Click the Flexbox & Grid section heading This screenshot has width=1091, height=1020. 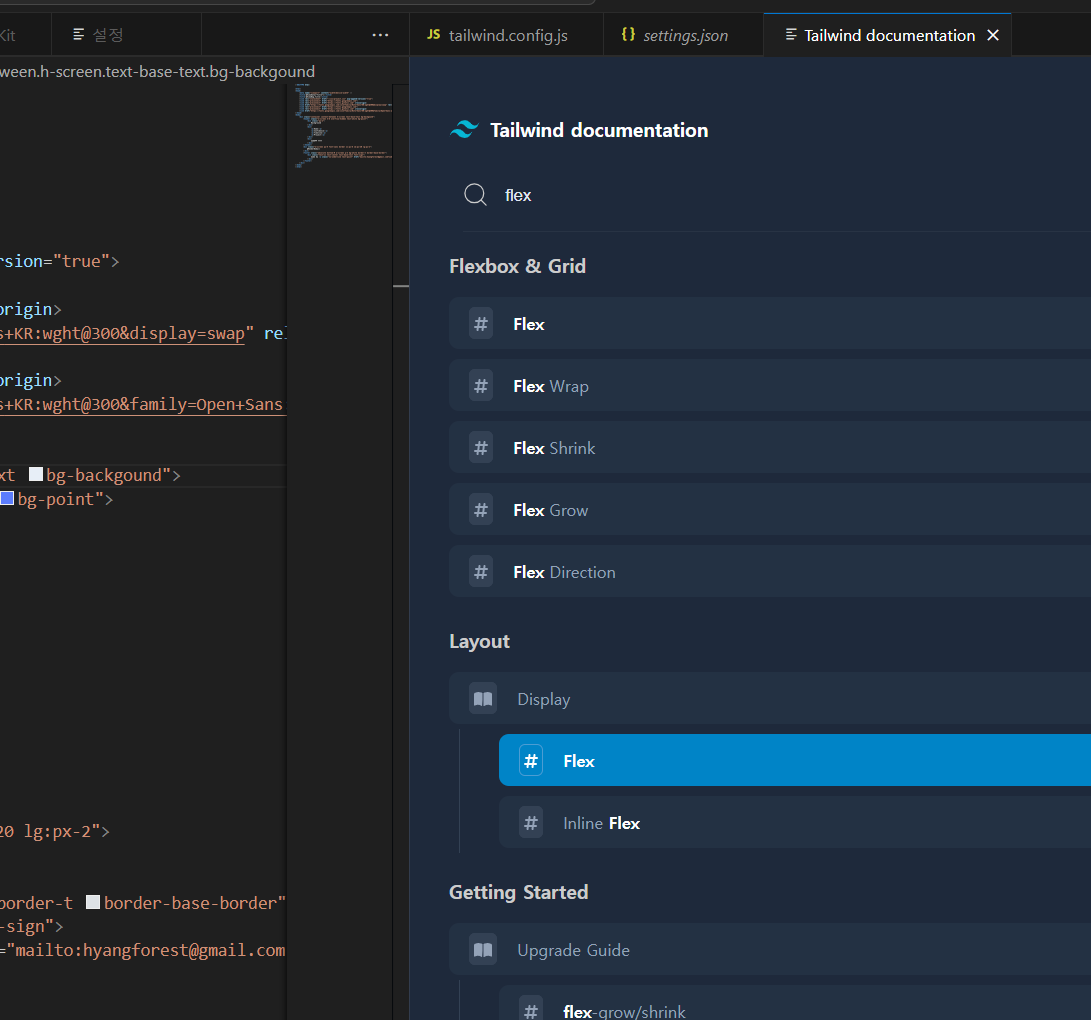click(x=517, y=266)
